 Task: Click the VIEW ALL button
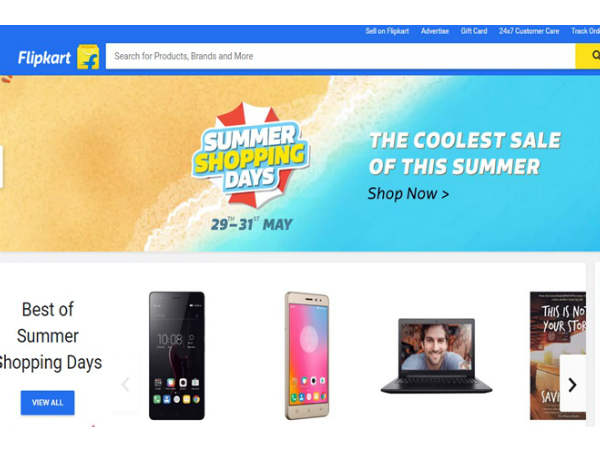pyautogui.click(x=47, y=403)
